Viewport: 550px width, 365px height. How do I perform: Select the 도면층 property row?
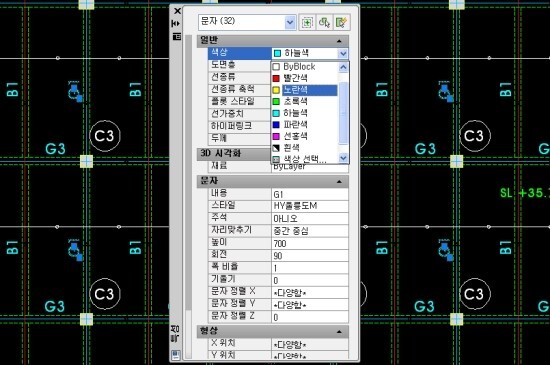[x=240, y=66]
